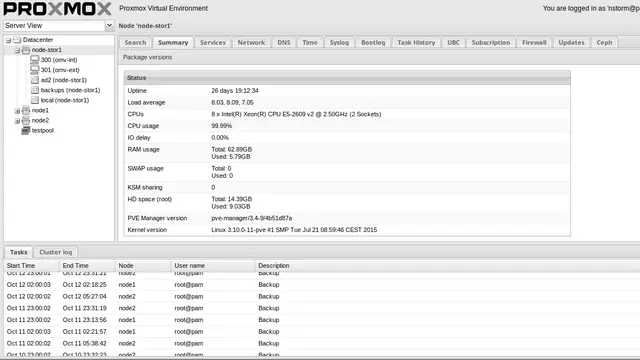Select node1 in the tree
The image size is (640, 360).
(40, 110)
